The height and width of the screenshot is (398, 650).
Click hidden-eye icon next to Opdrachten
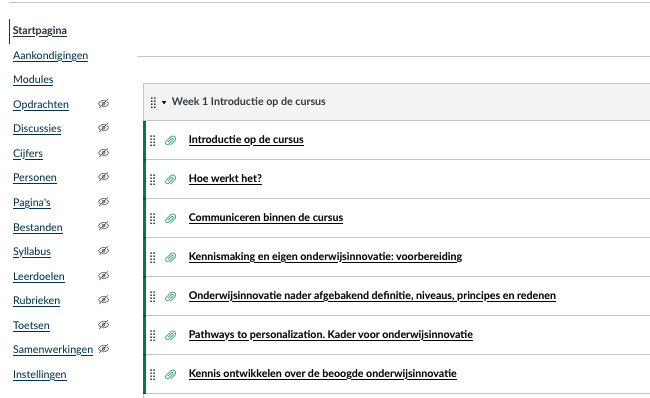click(x=103, y=104)
